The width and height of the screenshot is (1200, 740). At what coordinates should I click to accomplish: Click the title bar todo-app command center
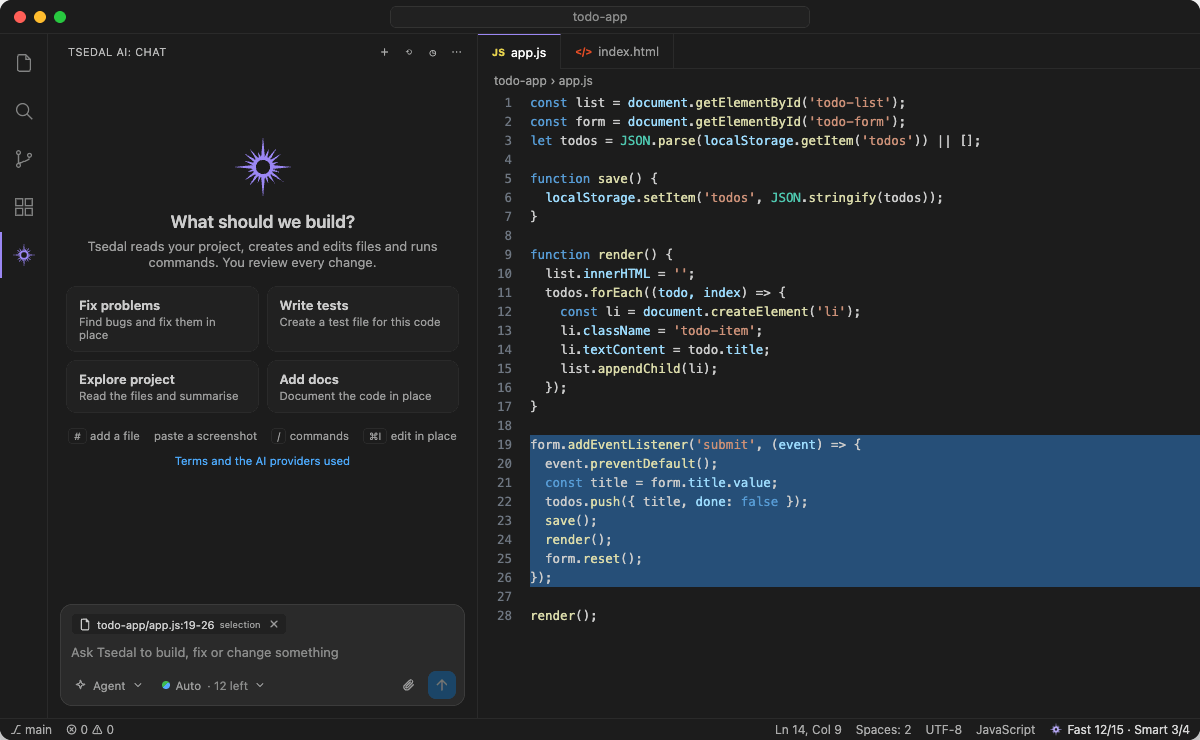600,17
